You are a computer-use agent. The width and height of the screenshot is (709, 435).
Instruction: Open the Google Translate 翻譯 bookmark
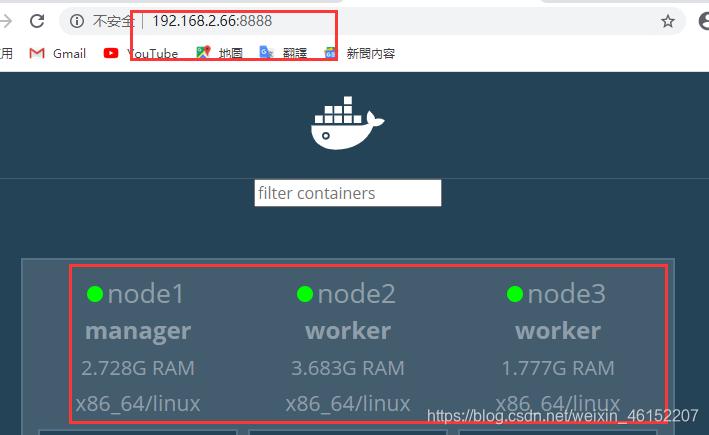tap(284, 53)
